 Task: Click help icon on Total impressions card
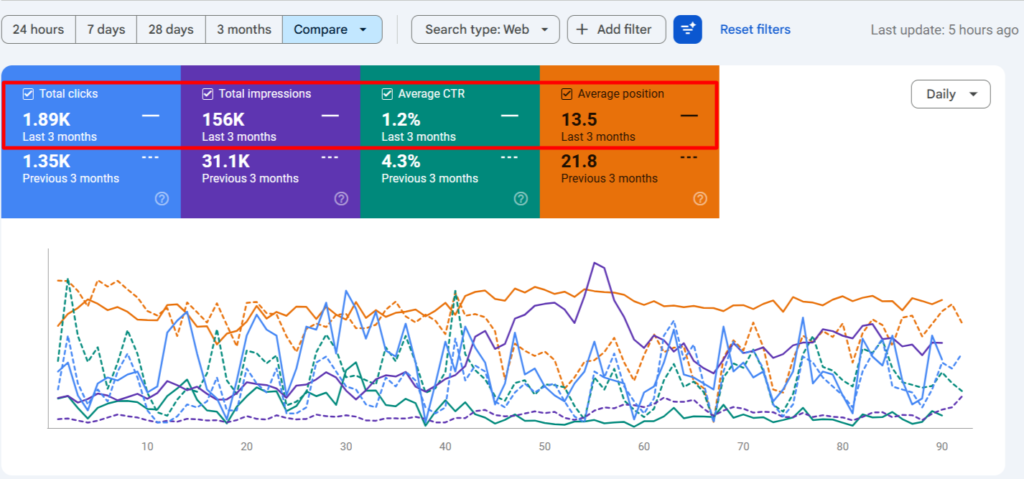341,199
